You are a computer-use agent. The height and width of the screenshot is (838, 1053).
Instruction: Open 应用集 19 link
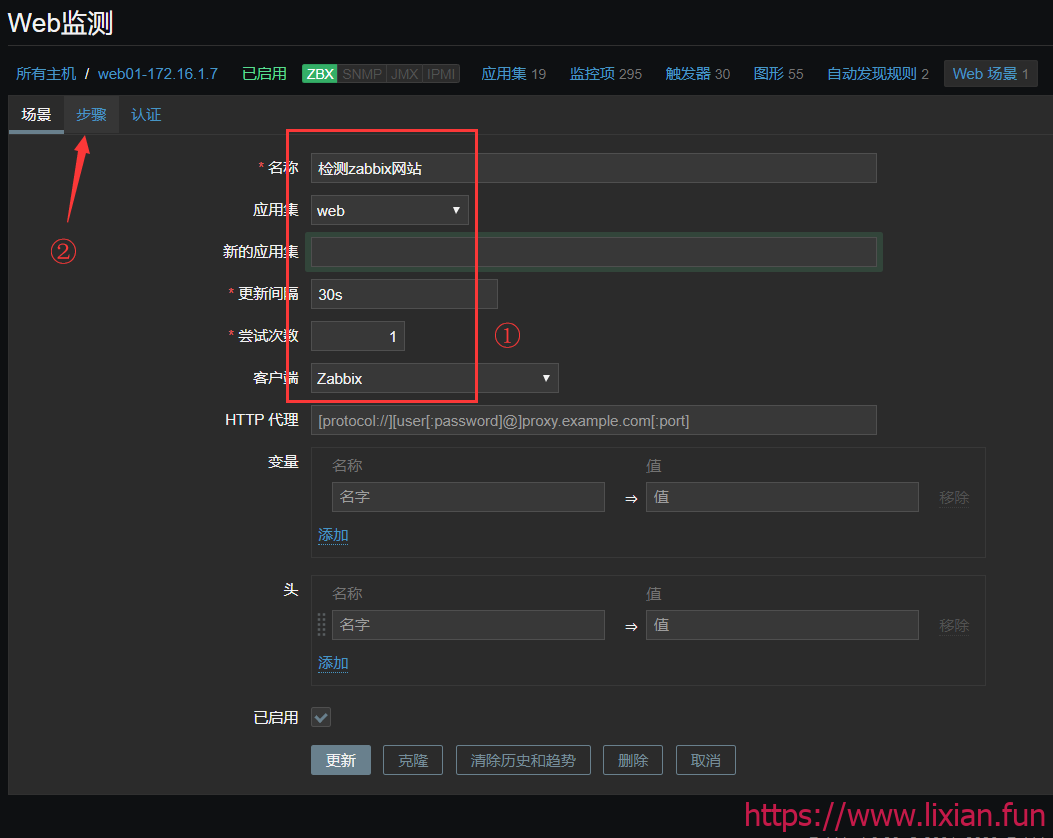514,74
